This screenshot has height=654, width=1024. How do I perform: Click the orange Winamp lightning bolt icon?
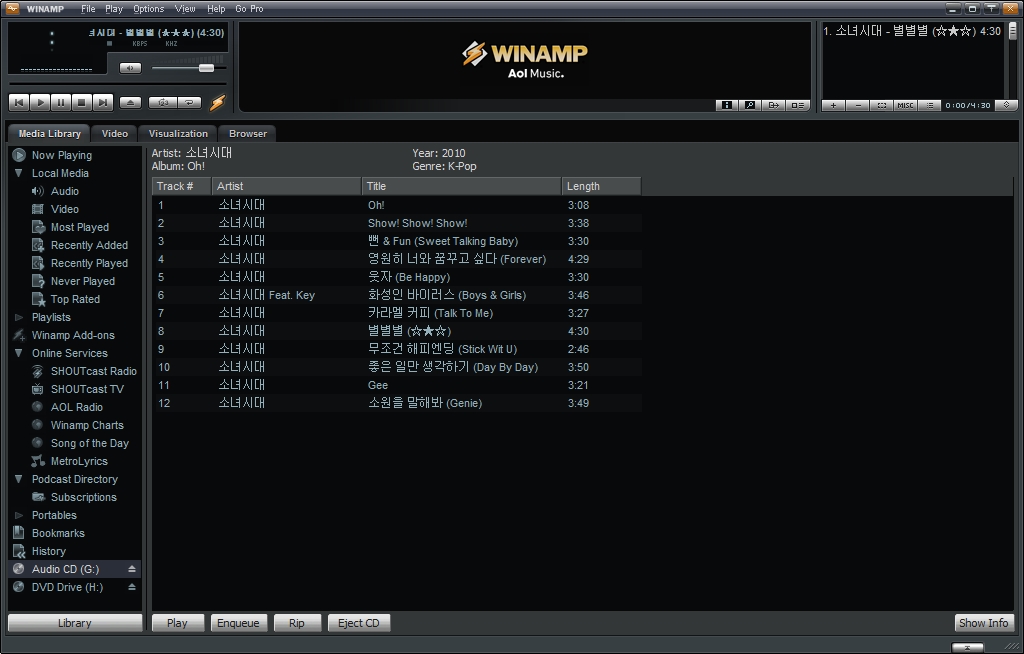click(x=217, y=103)
